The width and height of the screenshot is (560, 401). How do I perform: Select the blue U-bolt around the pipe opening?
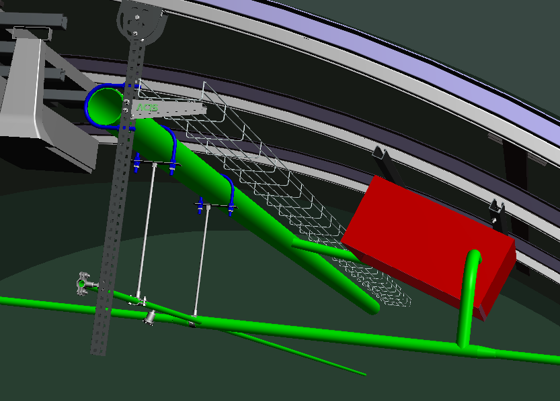107,106
